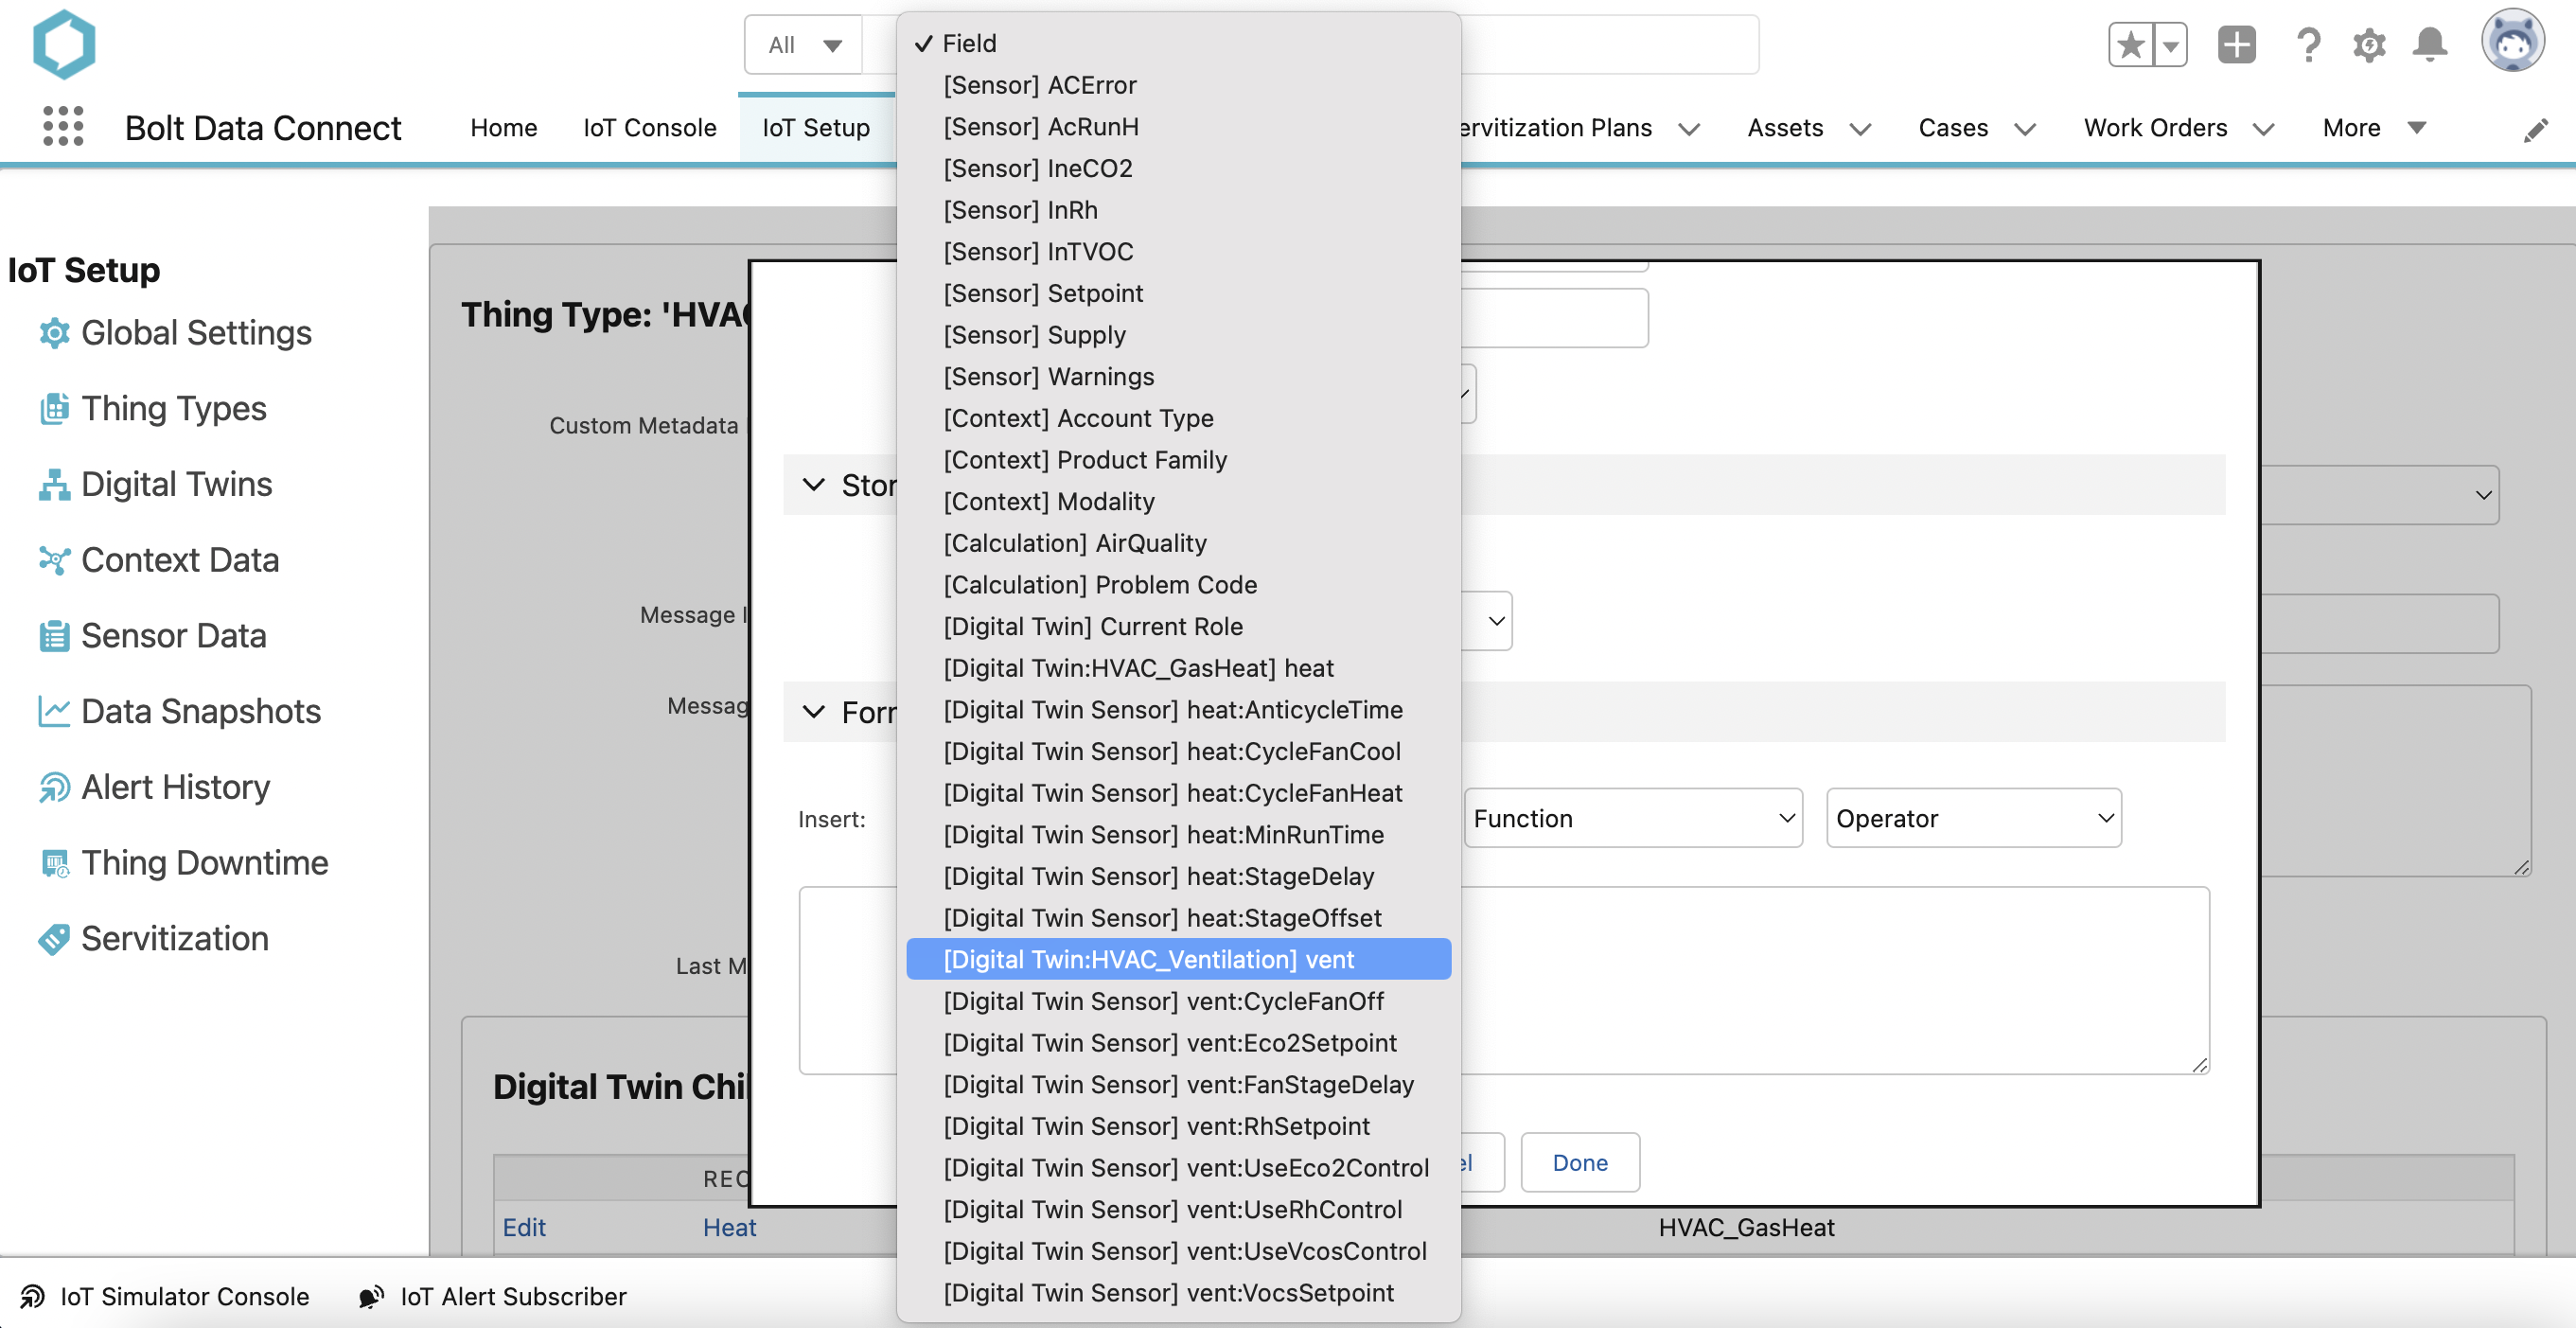This screenshot has height=1328, width=2576.
Task: Open the user profile avatar
Action: 2512,42
